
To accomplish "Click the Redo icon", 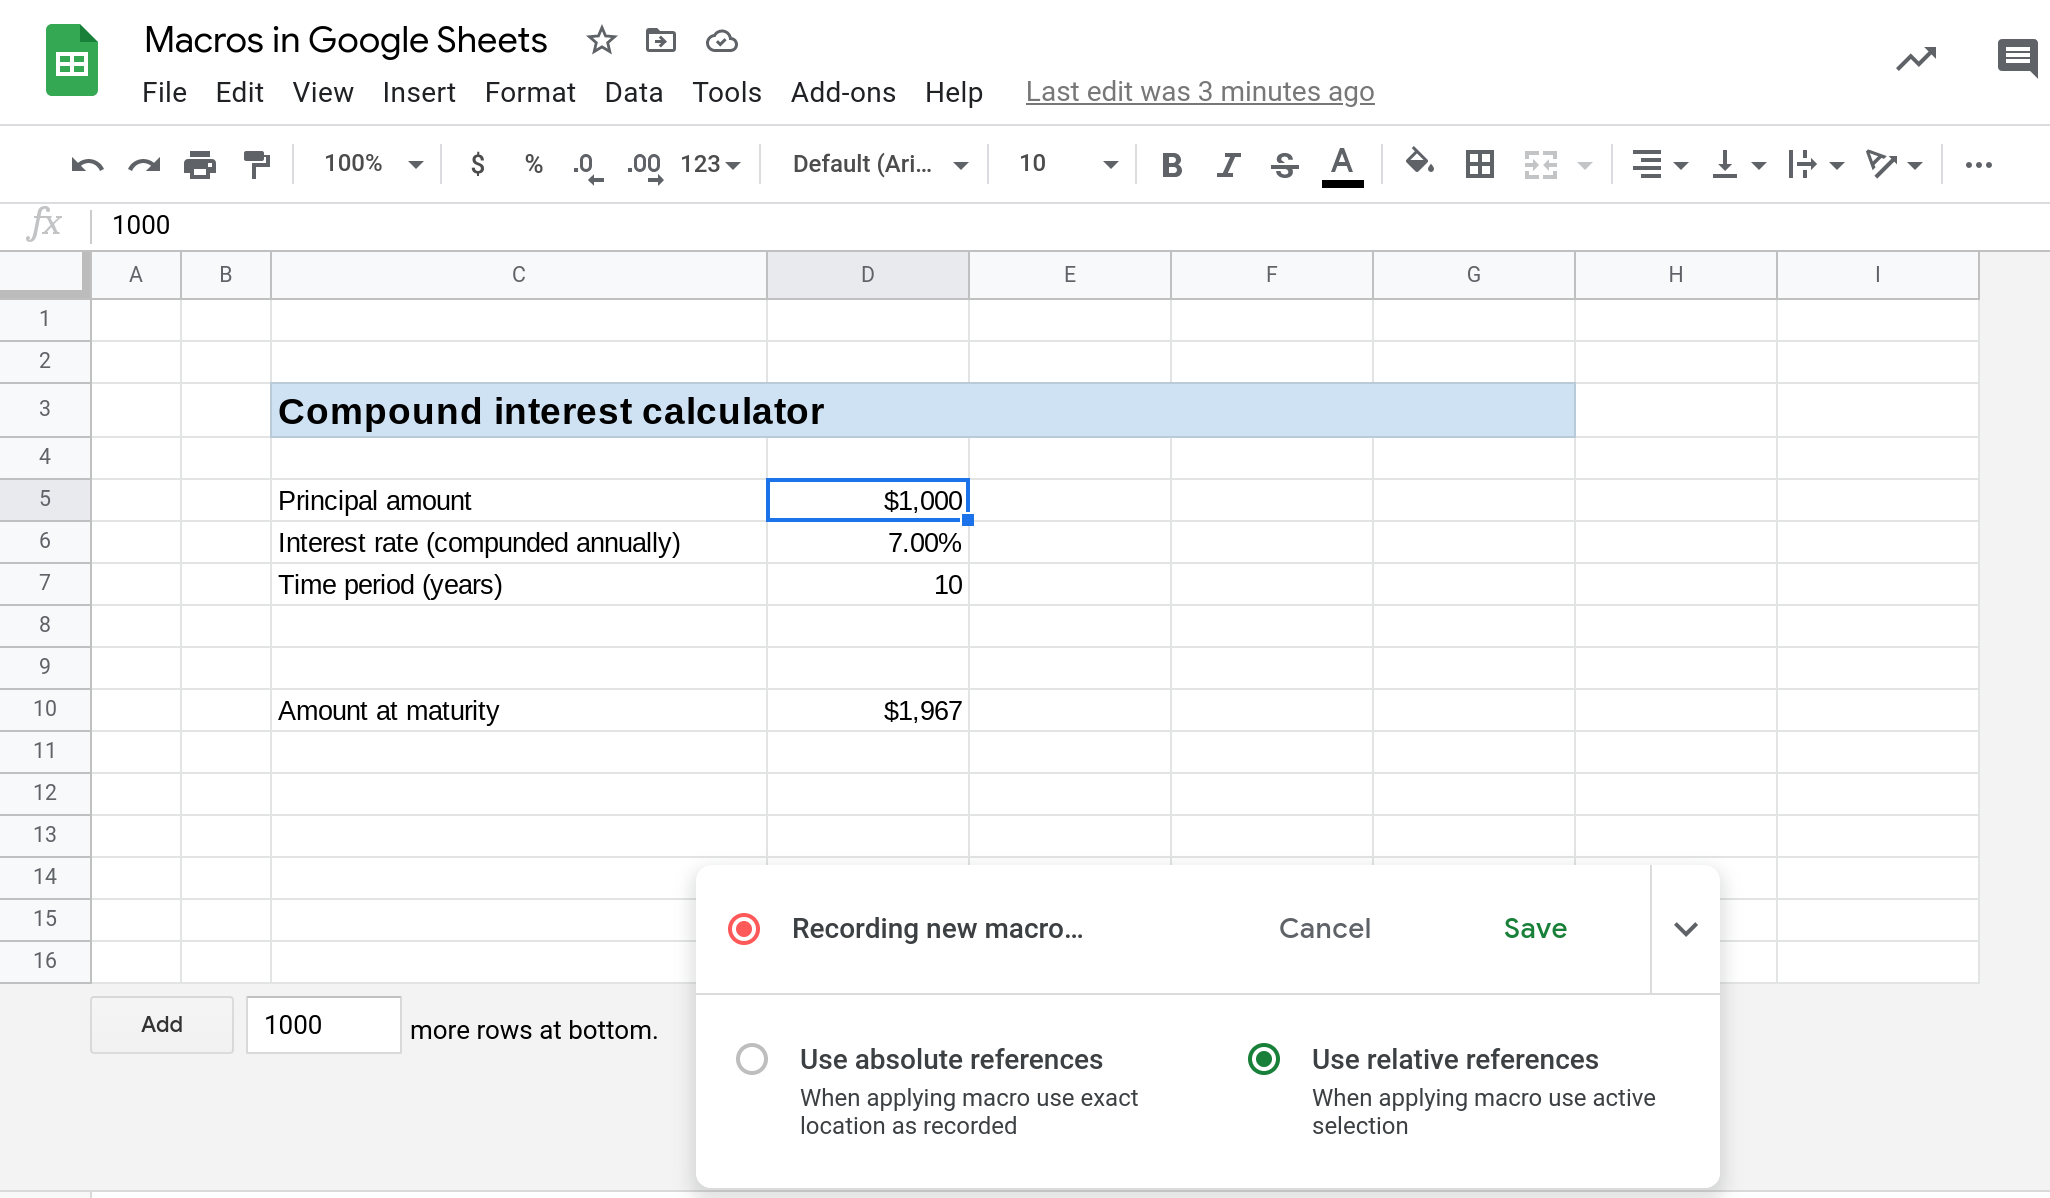I will point(144,164).
